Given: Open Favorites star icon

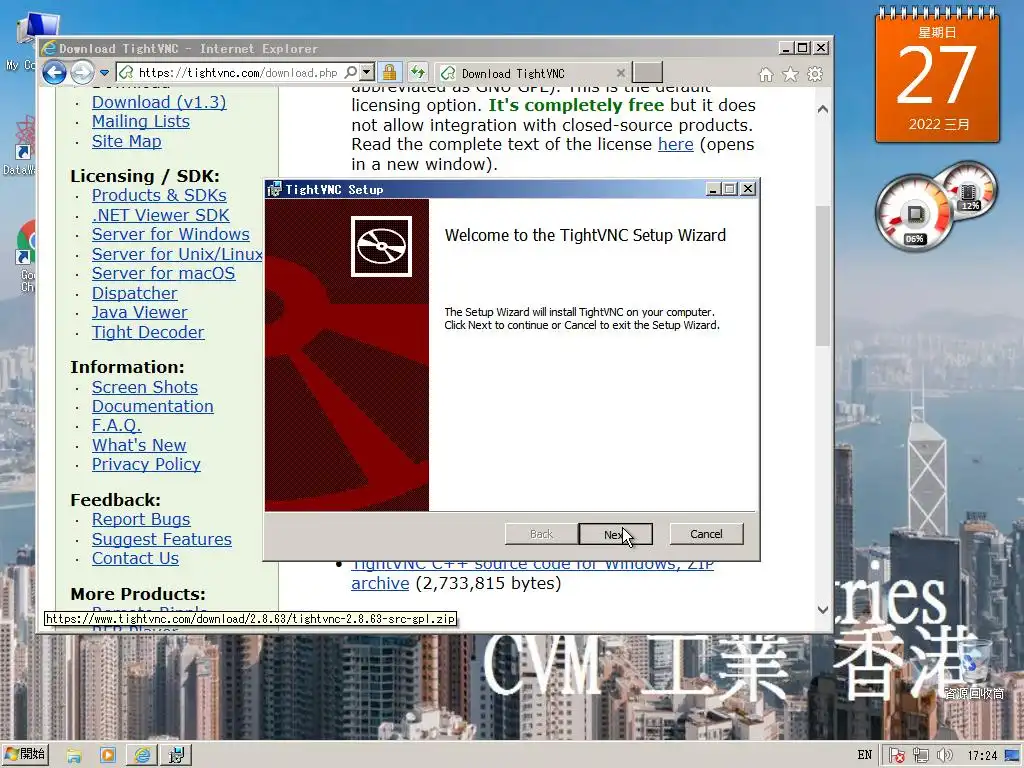Looking at the screenshot, I should click(790, 74).
